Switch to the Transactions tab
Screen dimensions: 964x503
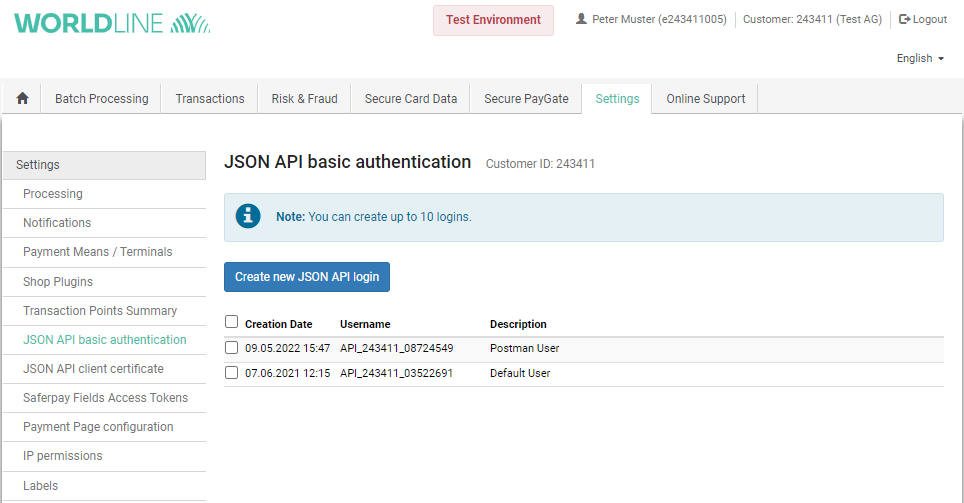coord(210,99)
